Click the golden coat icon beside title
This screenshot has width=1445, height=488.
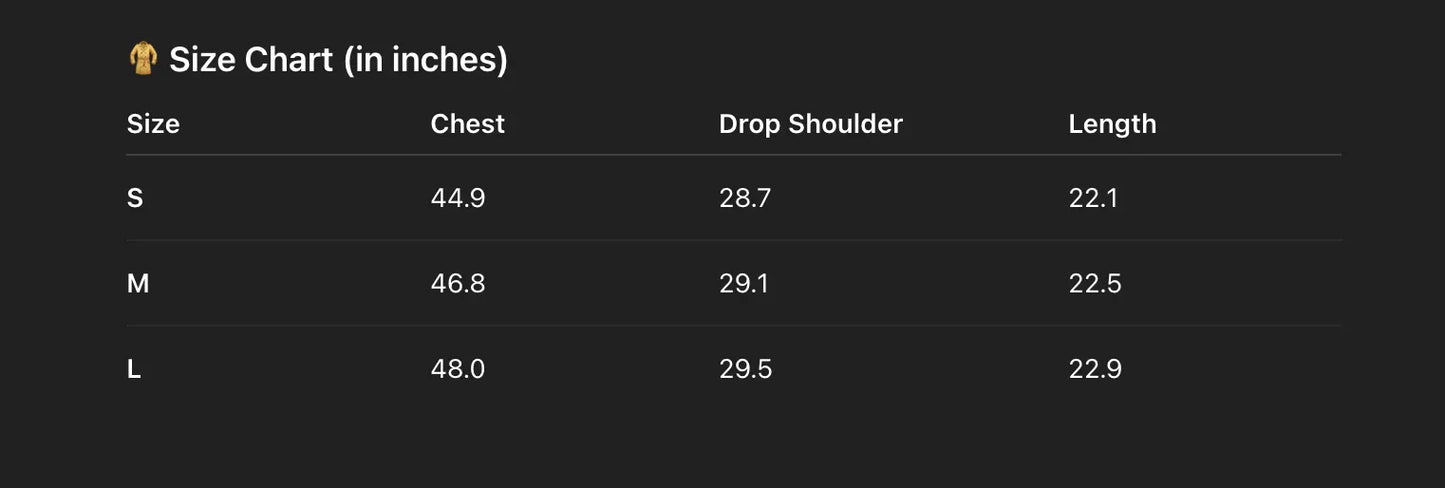(x=143, y=59)
